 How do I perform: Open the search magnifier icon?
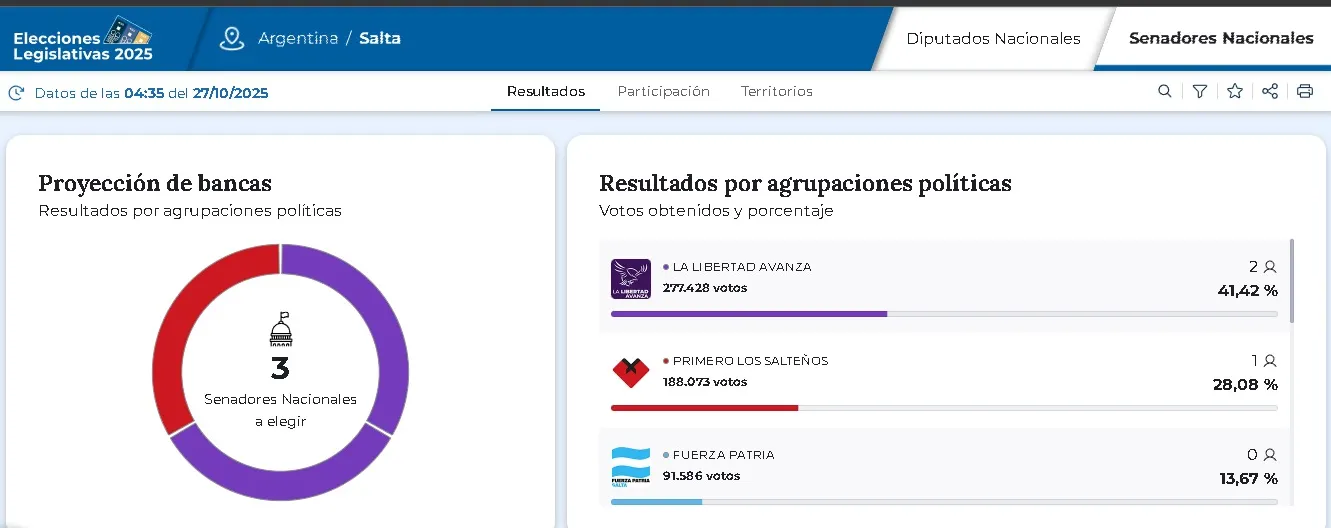click(1165, 91)
